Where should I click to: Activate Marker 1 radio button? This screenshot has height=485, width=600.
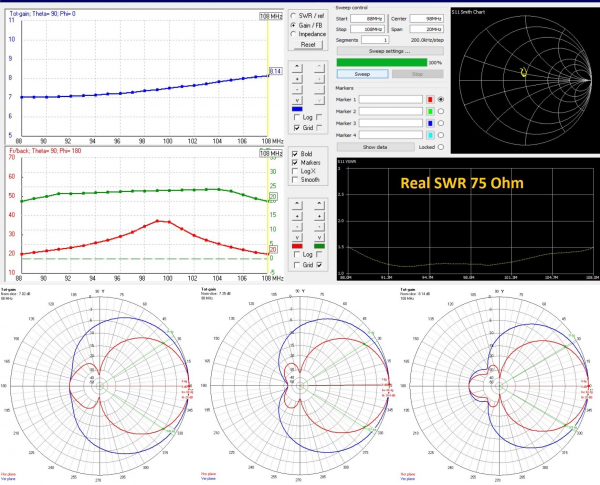(x=441, y=100)
